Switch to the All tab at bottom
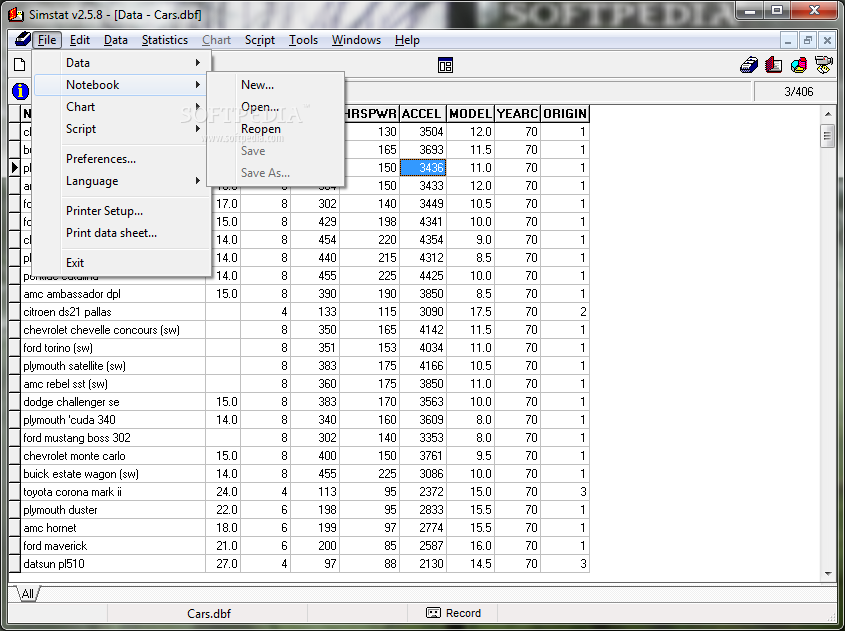The height and width of the screenshot is (631, 845). (x=27, y=593)
